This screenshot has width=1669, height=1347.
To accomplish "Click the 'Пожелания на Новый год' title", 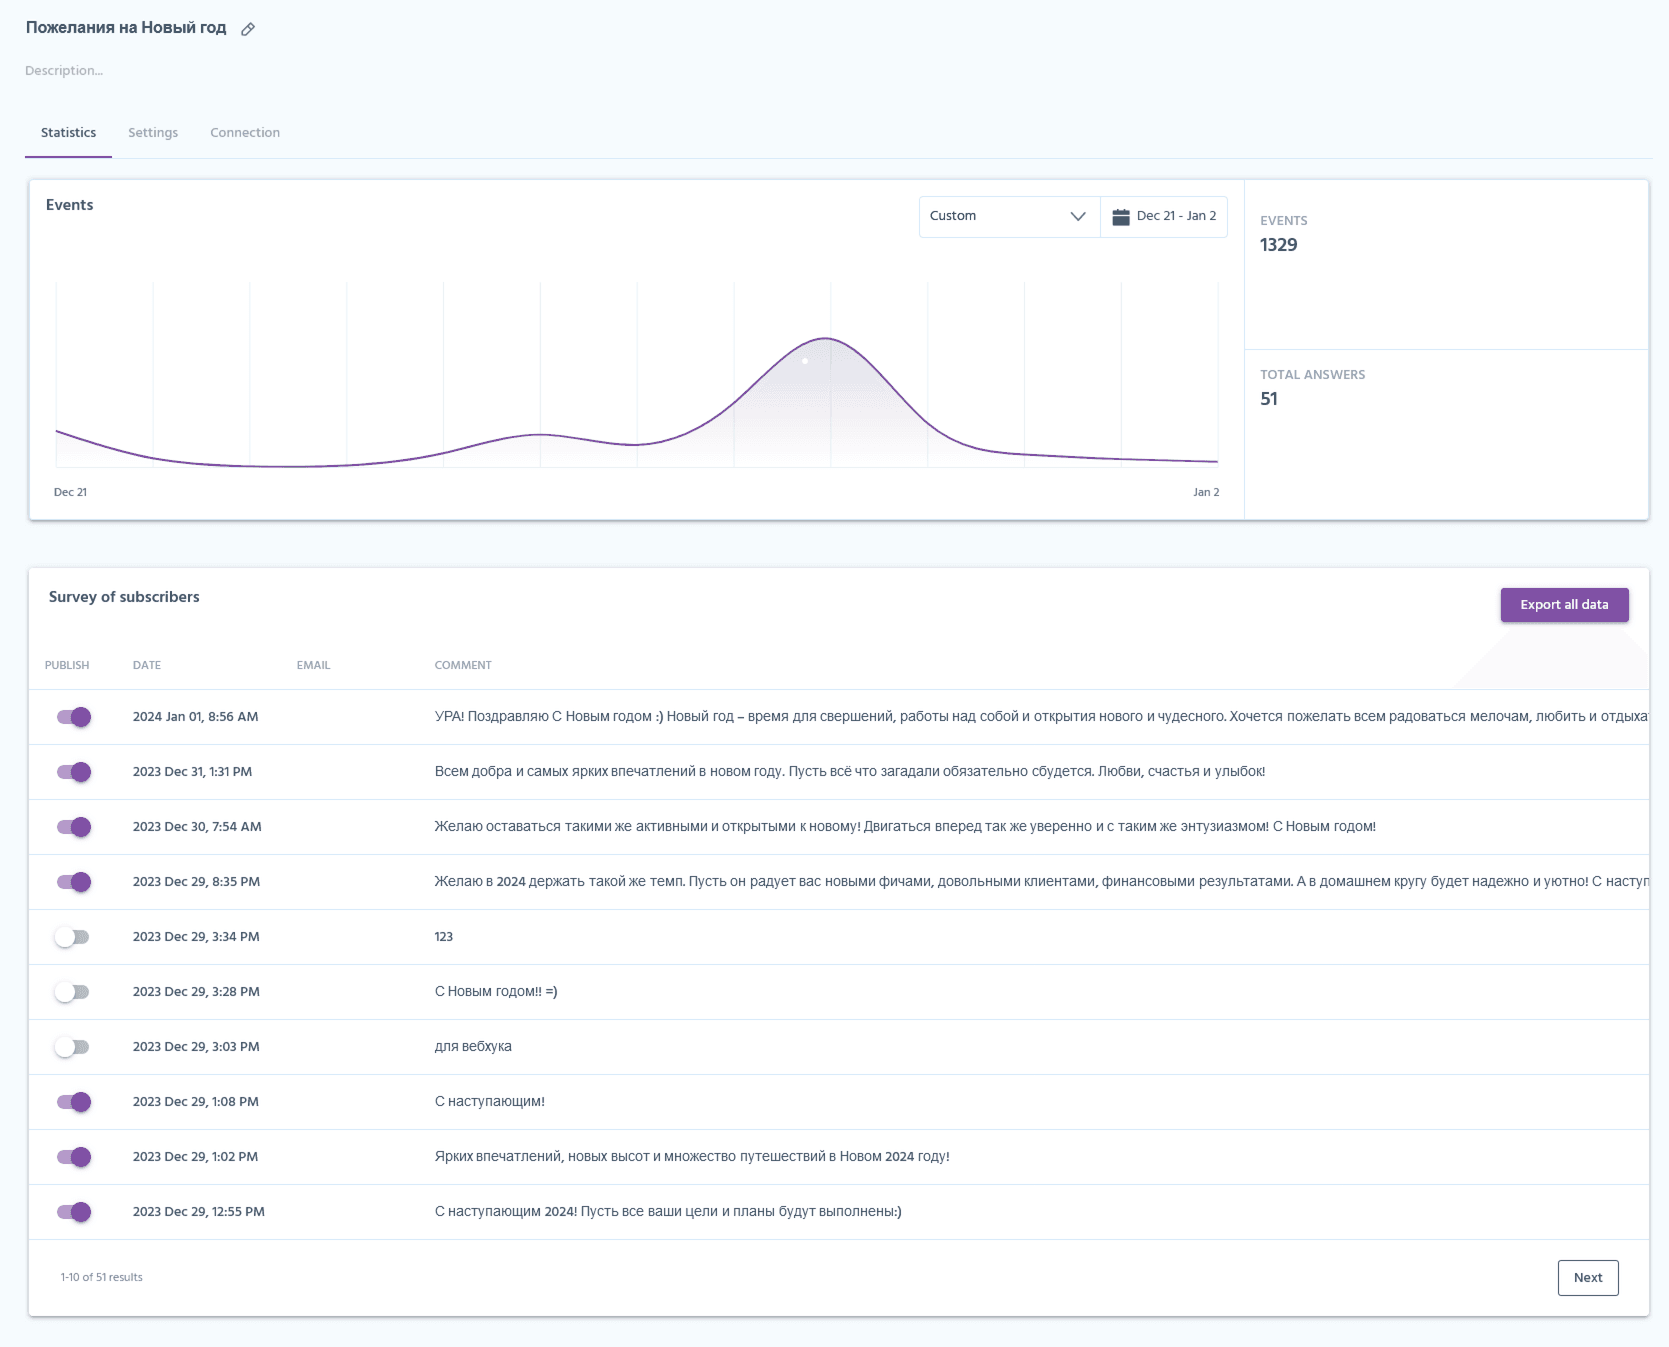I will tap(126, 28).
